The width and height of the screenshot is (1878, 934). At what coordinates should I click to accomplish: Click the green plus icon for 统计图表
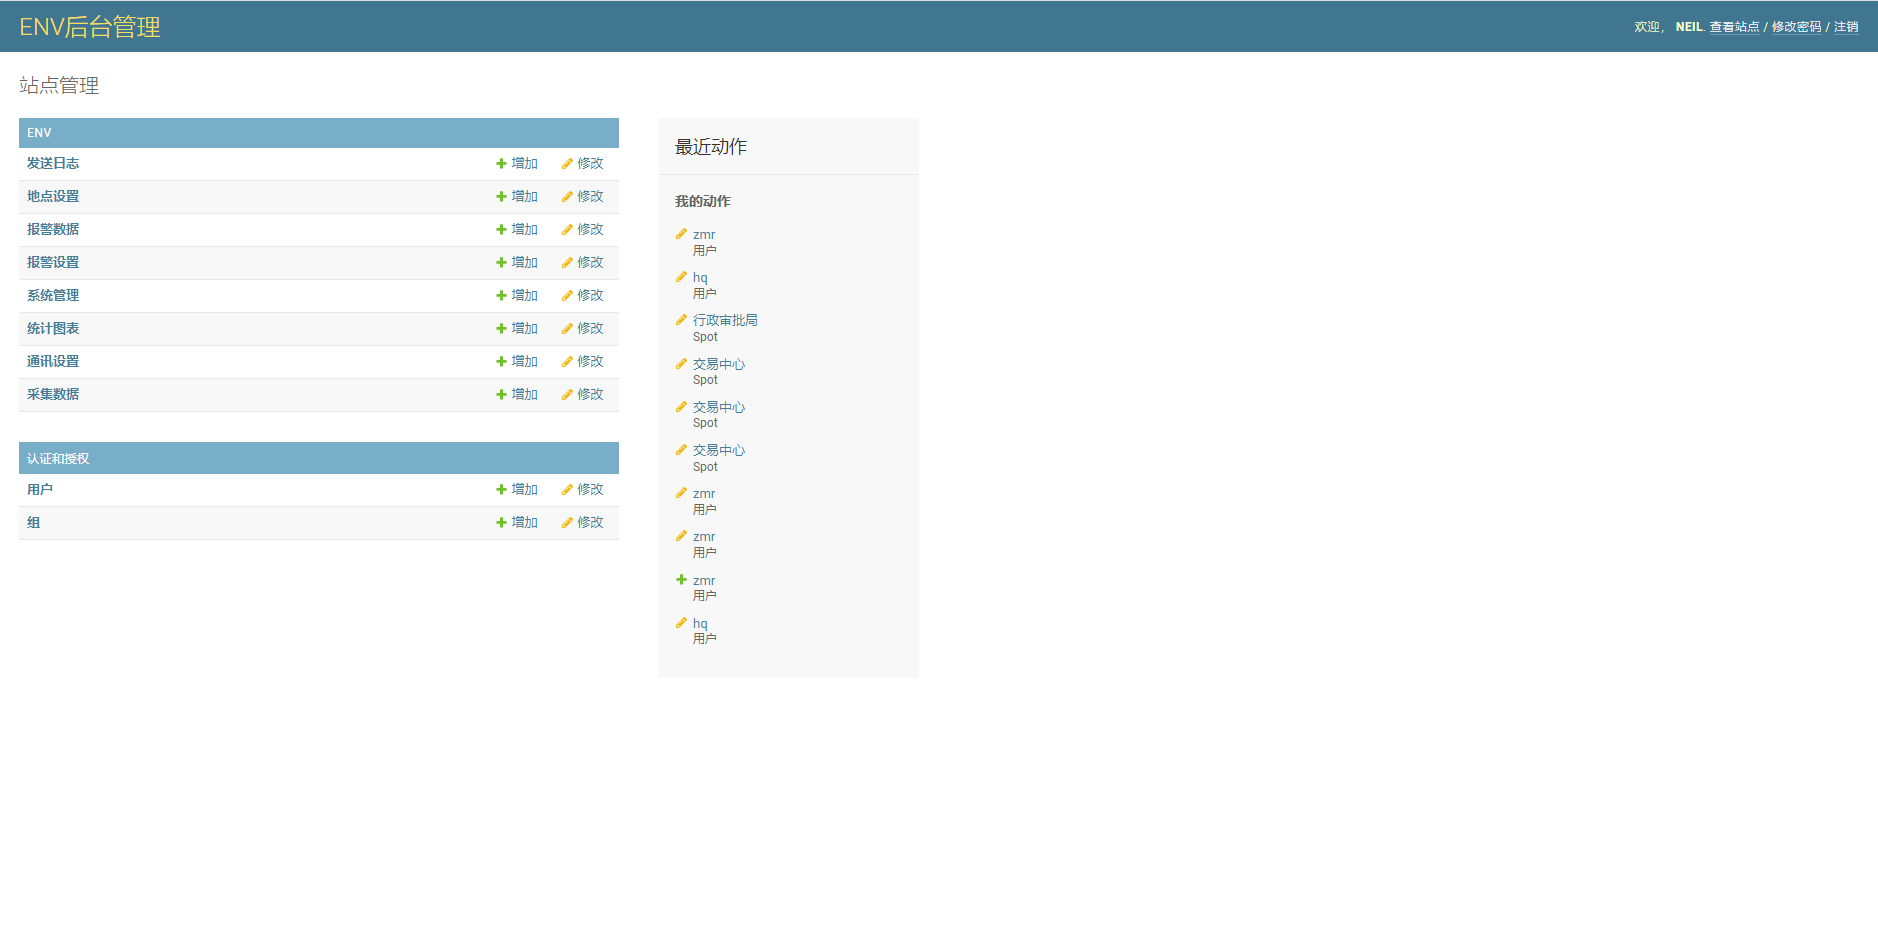click(x=501, y=329)
